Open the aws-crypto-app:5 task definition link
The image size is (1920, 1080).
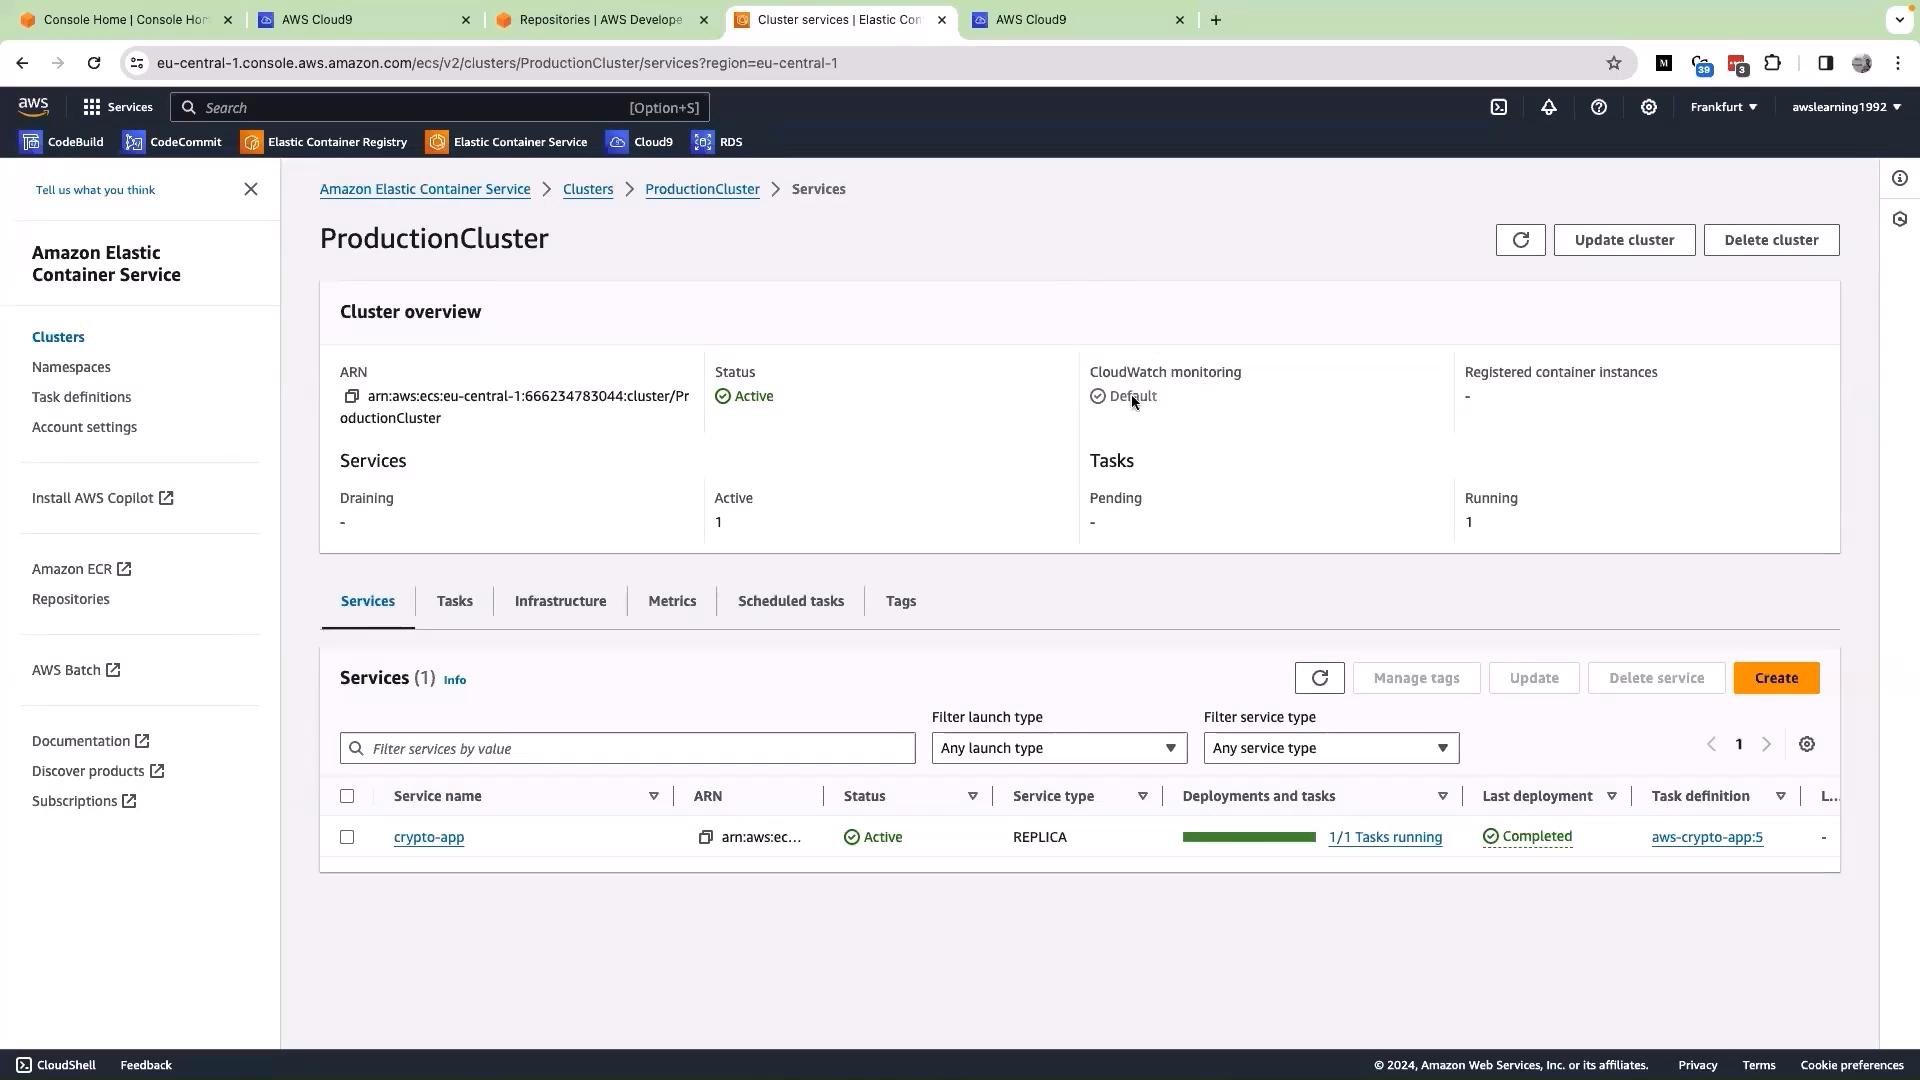click(x=1707, y=837)
